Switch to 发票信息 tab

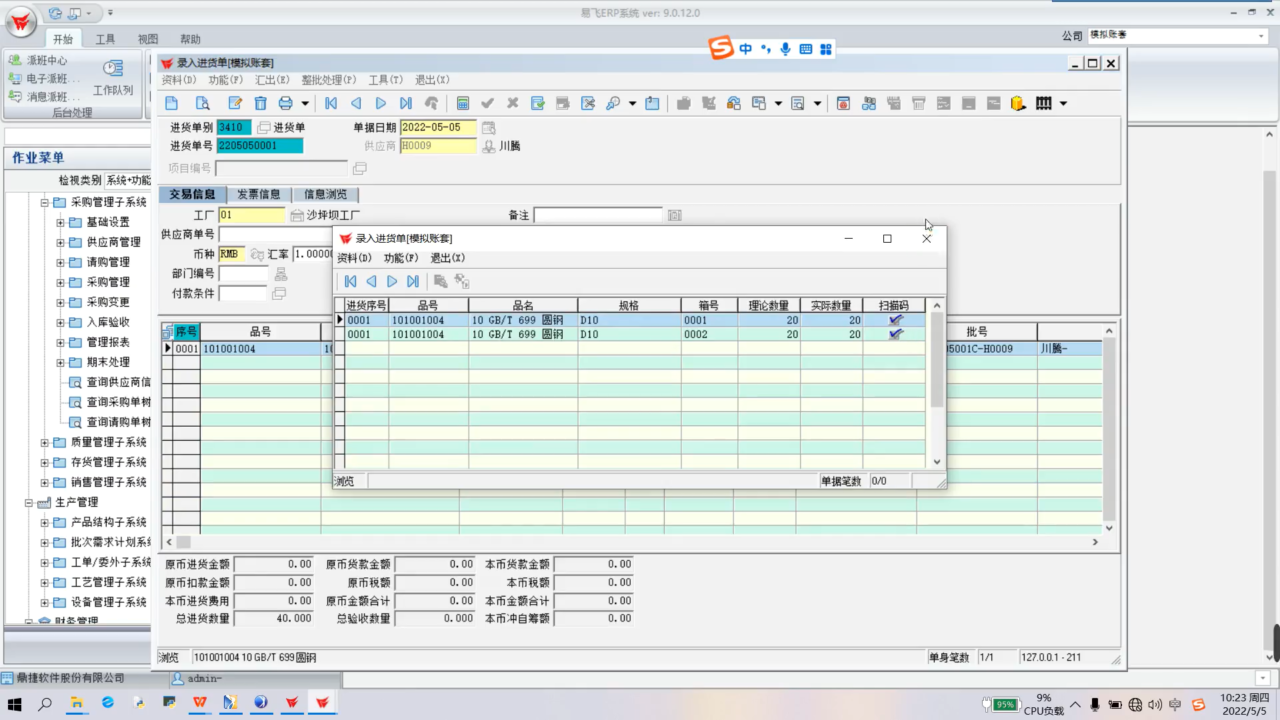(x=259, y=195)
